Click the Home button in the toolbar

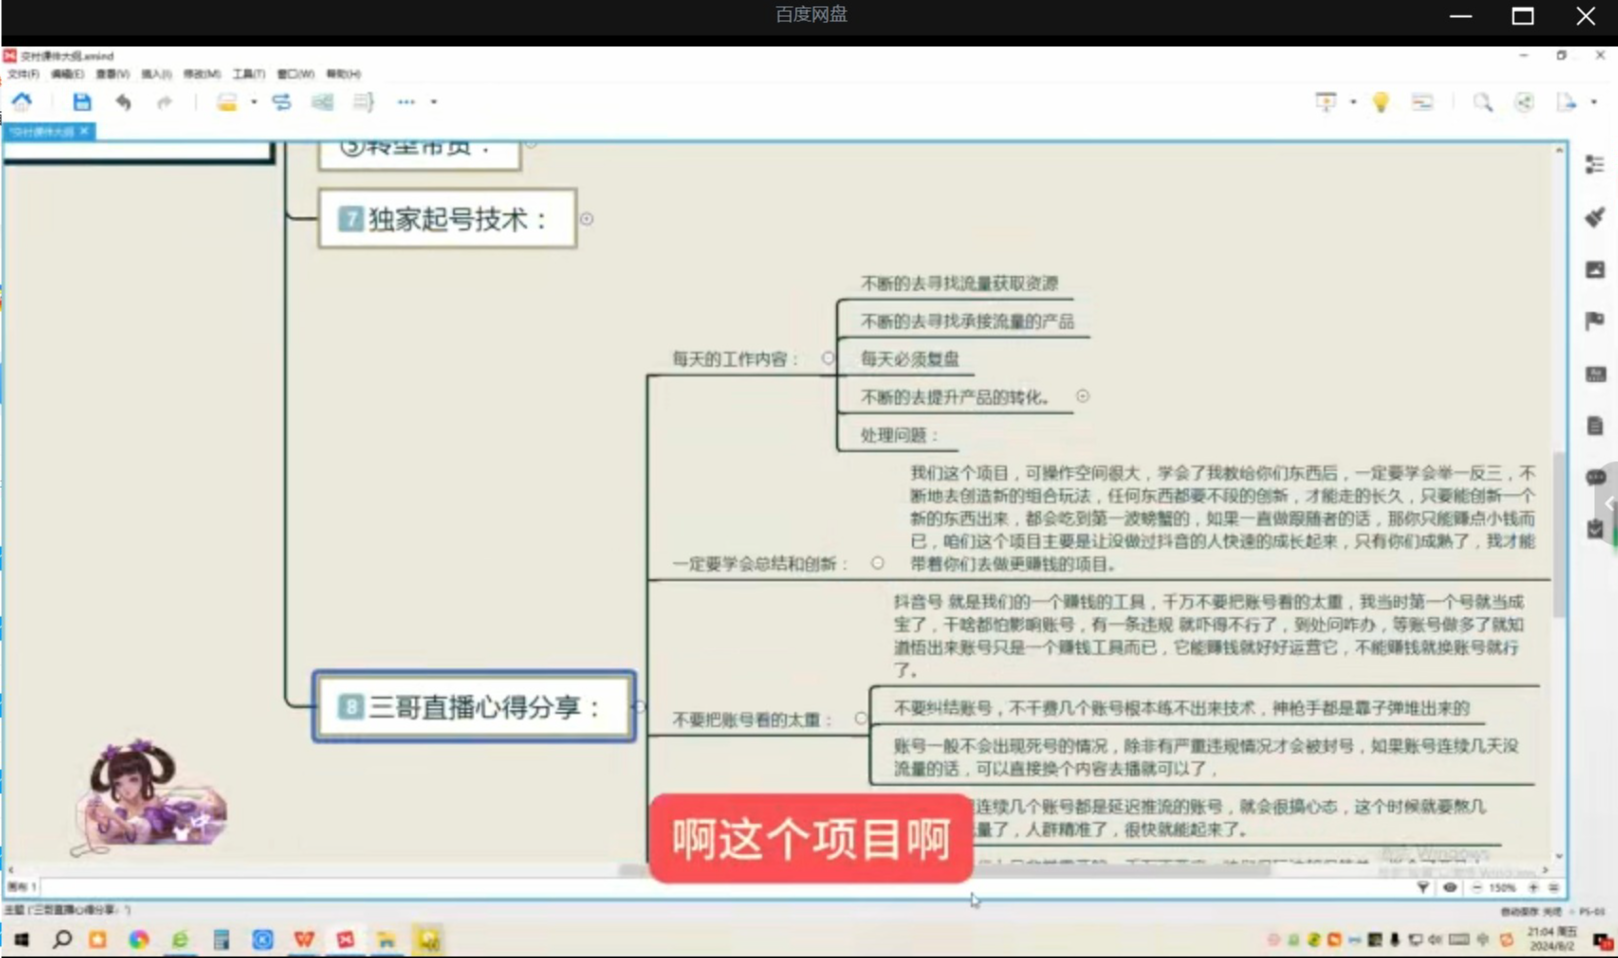(22, 101)
